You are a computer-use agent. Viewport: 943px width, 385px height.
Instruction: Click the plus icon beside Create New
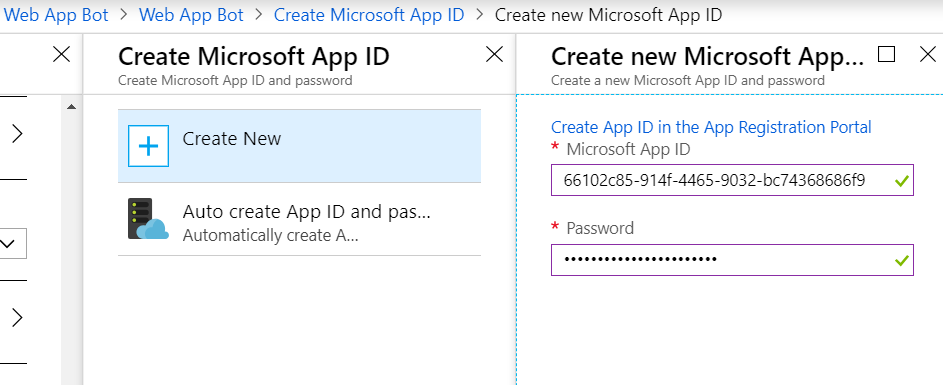149,146
